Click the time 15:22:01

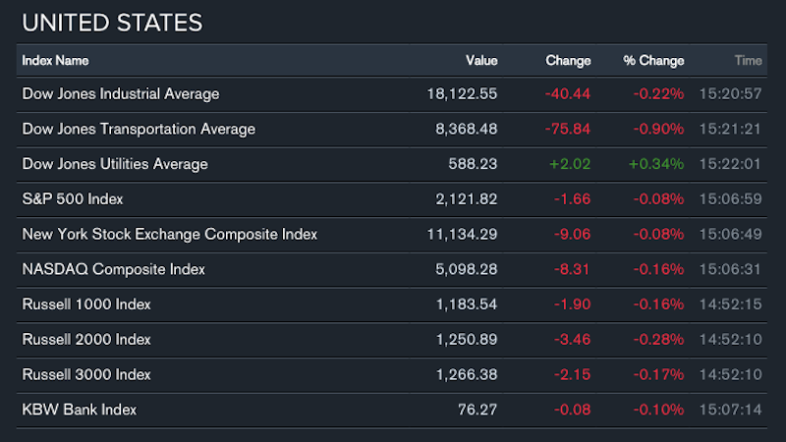pos(730,164)
